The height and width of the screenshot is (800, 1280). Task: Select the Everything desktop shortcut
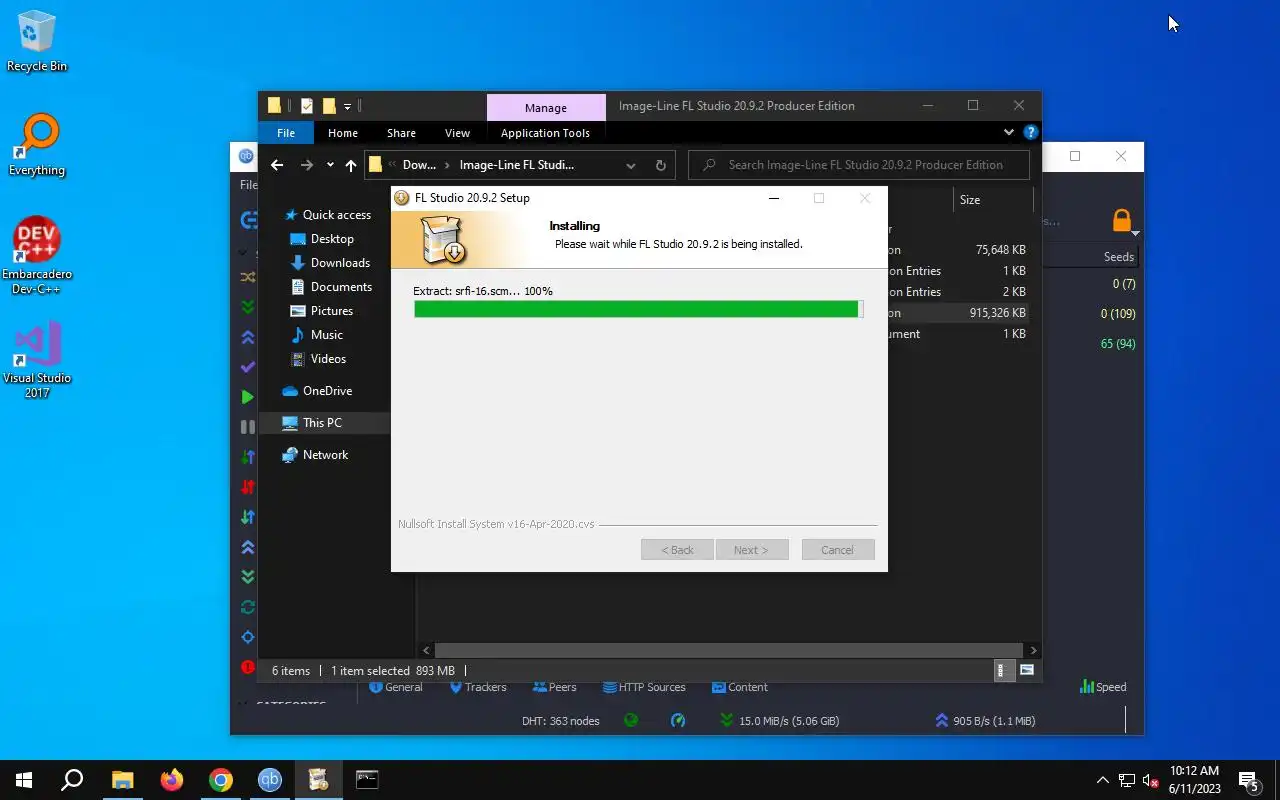pos(37,145)
